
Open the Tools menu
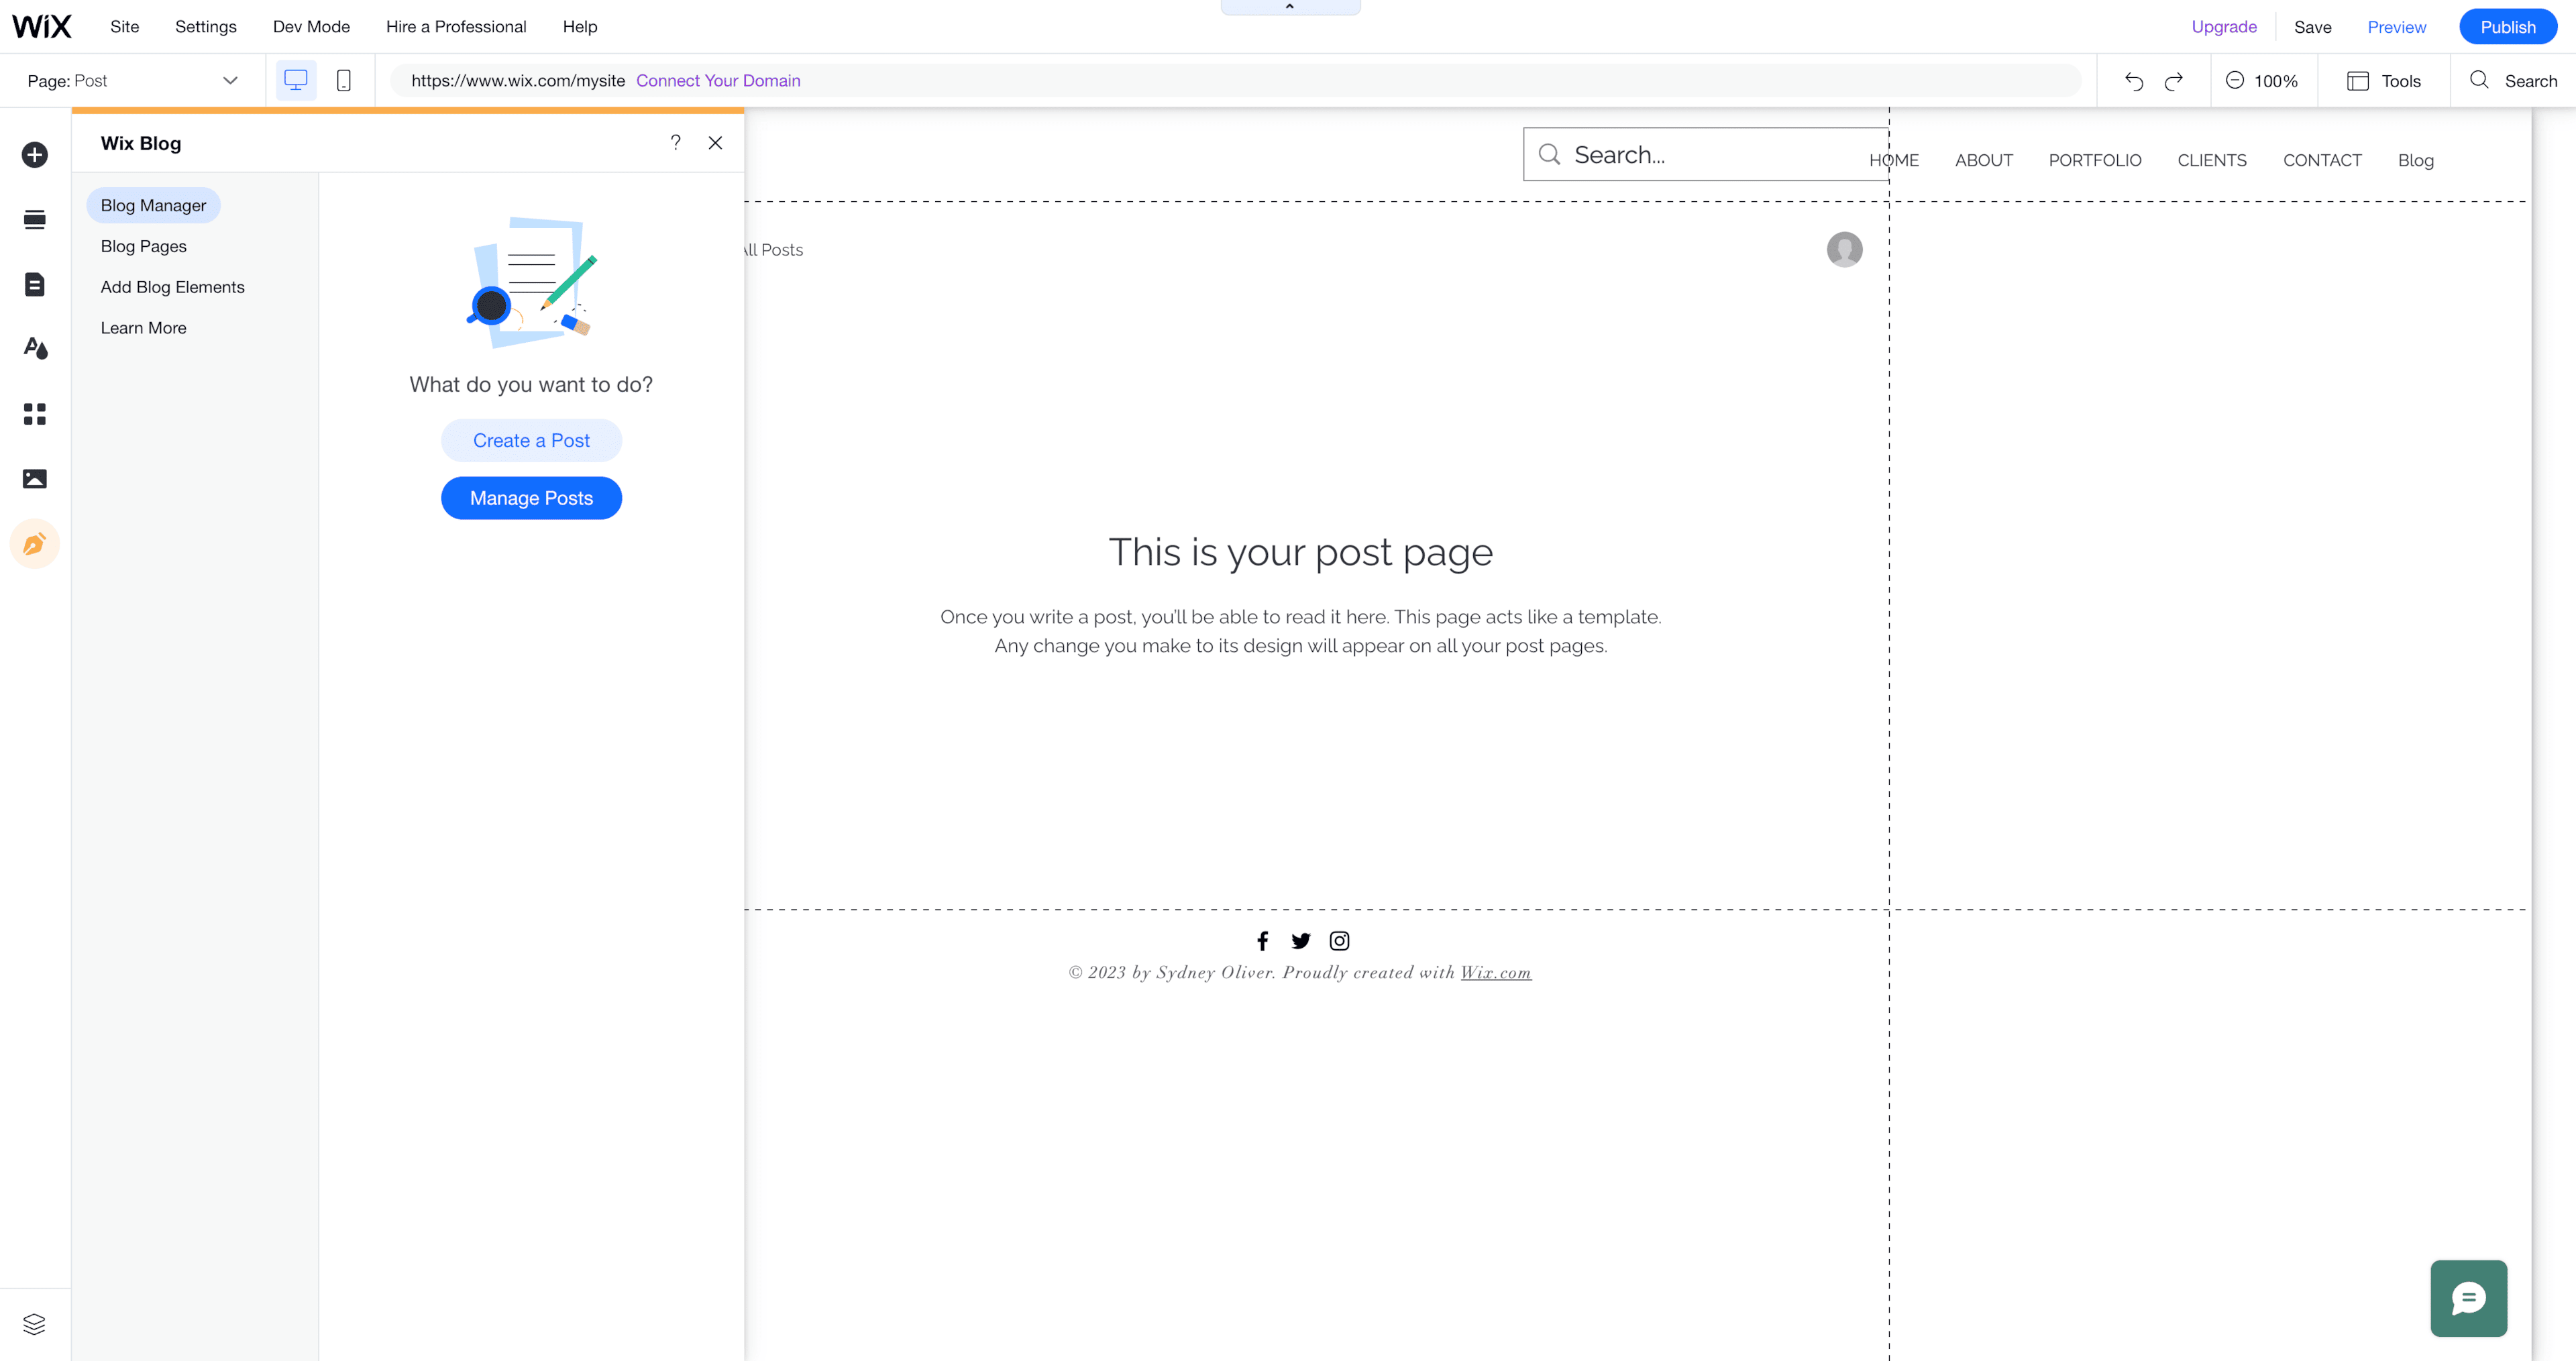[2384, 80]
